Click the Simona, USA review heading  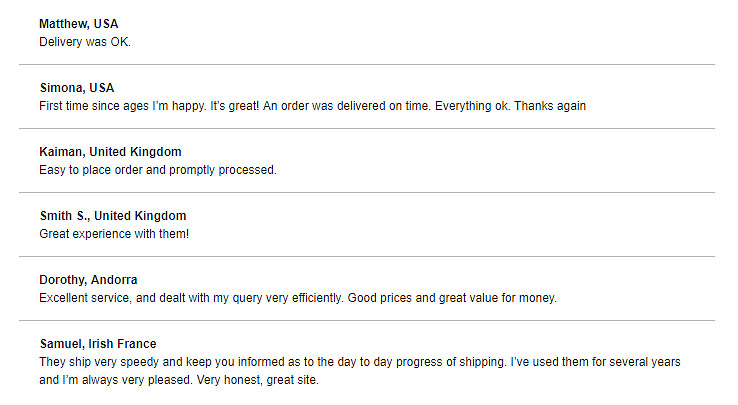point(77,88)
